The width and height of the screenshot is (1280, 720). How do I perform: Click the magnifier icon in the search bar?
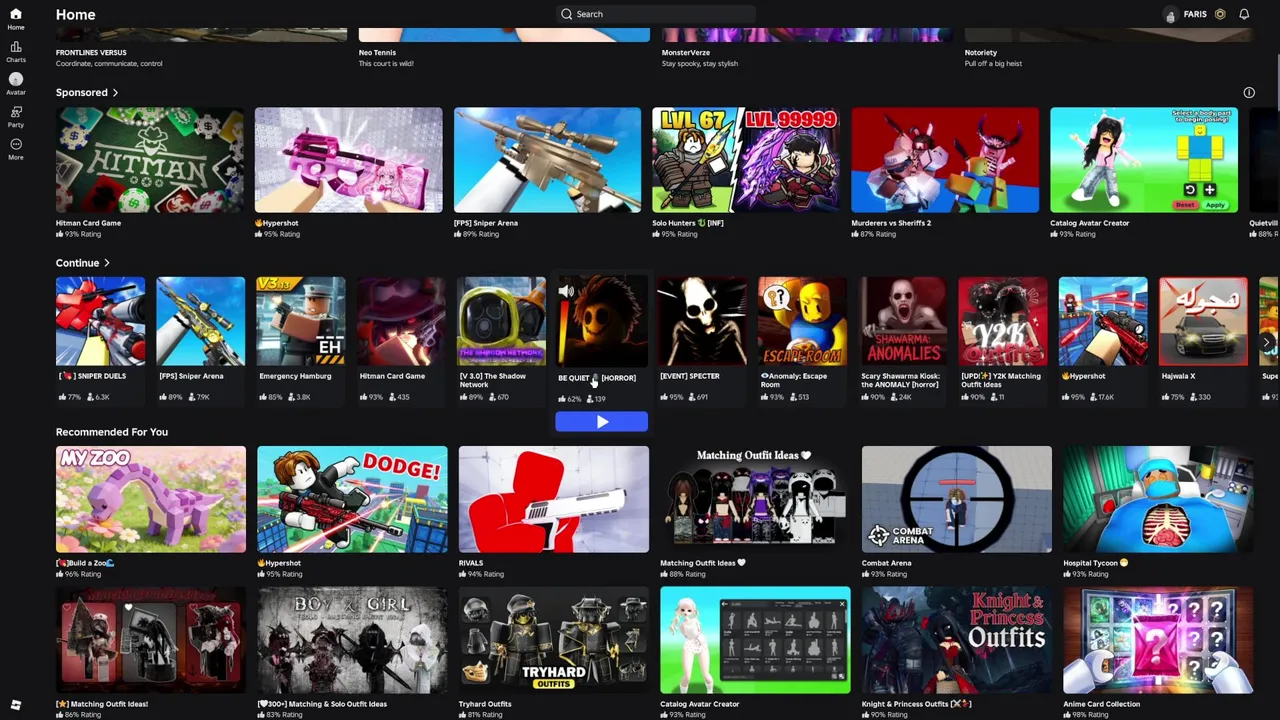pos(567,14)
